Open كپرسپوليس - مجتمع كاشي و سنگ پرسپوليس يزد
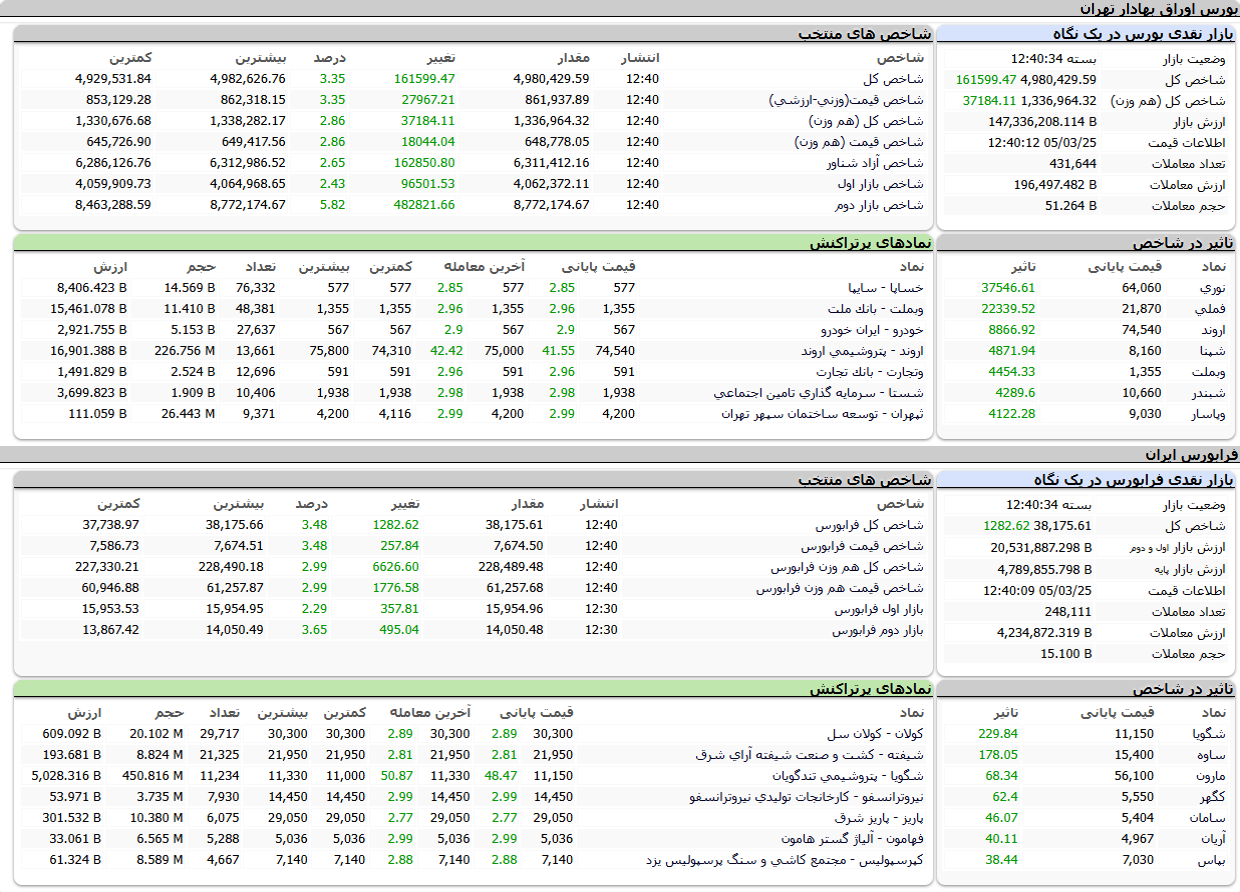This screenshot has height=892, width=1240. [785, 860]
